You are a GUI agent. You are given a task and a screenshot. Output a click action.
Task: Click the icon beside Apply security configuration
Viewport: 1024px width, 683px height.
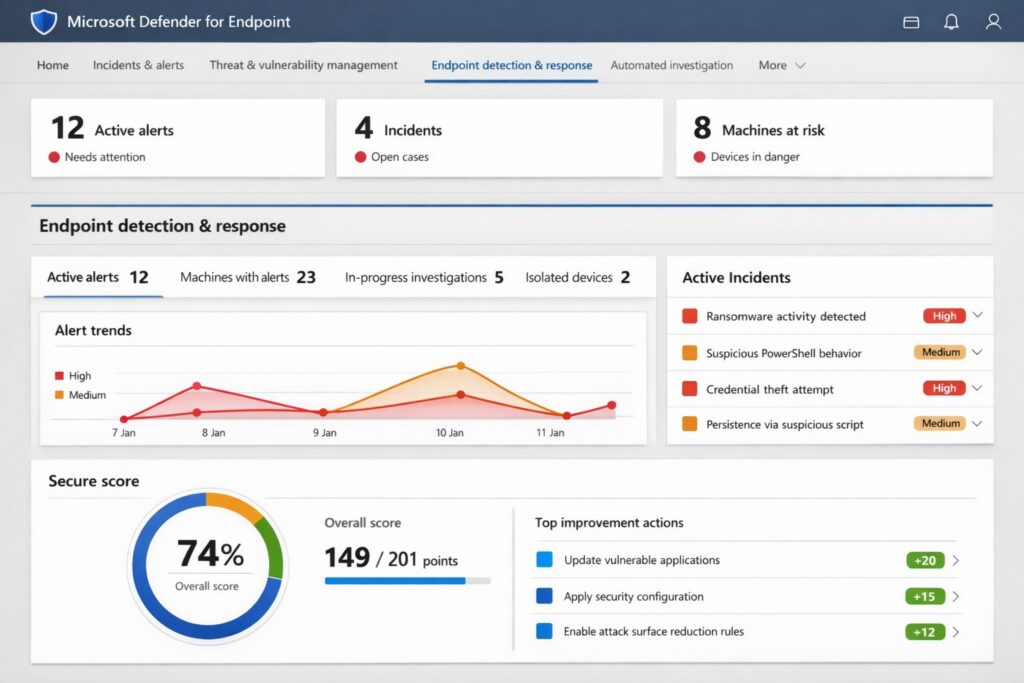(x=545, y=596)
